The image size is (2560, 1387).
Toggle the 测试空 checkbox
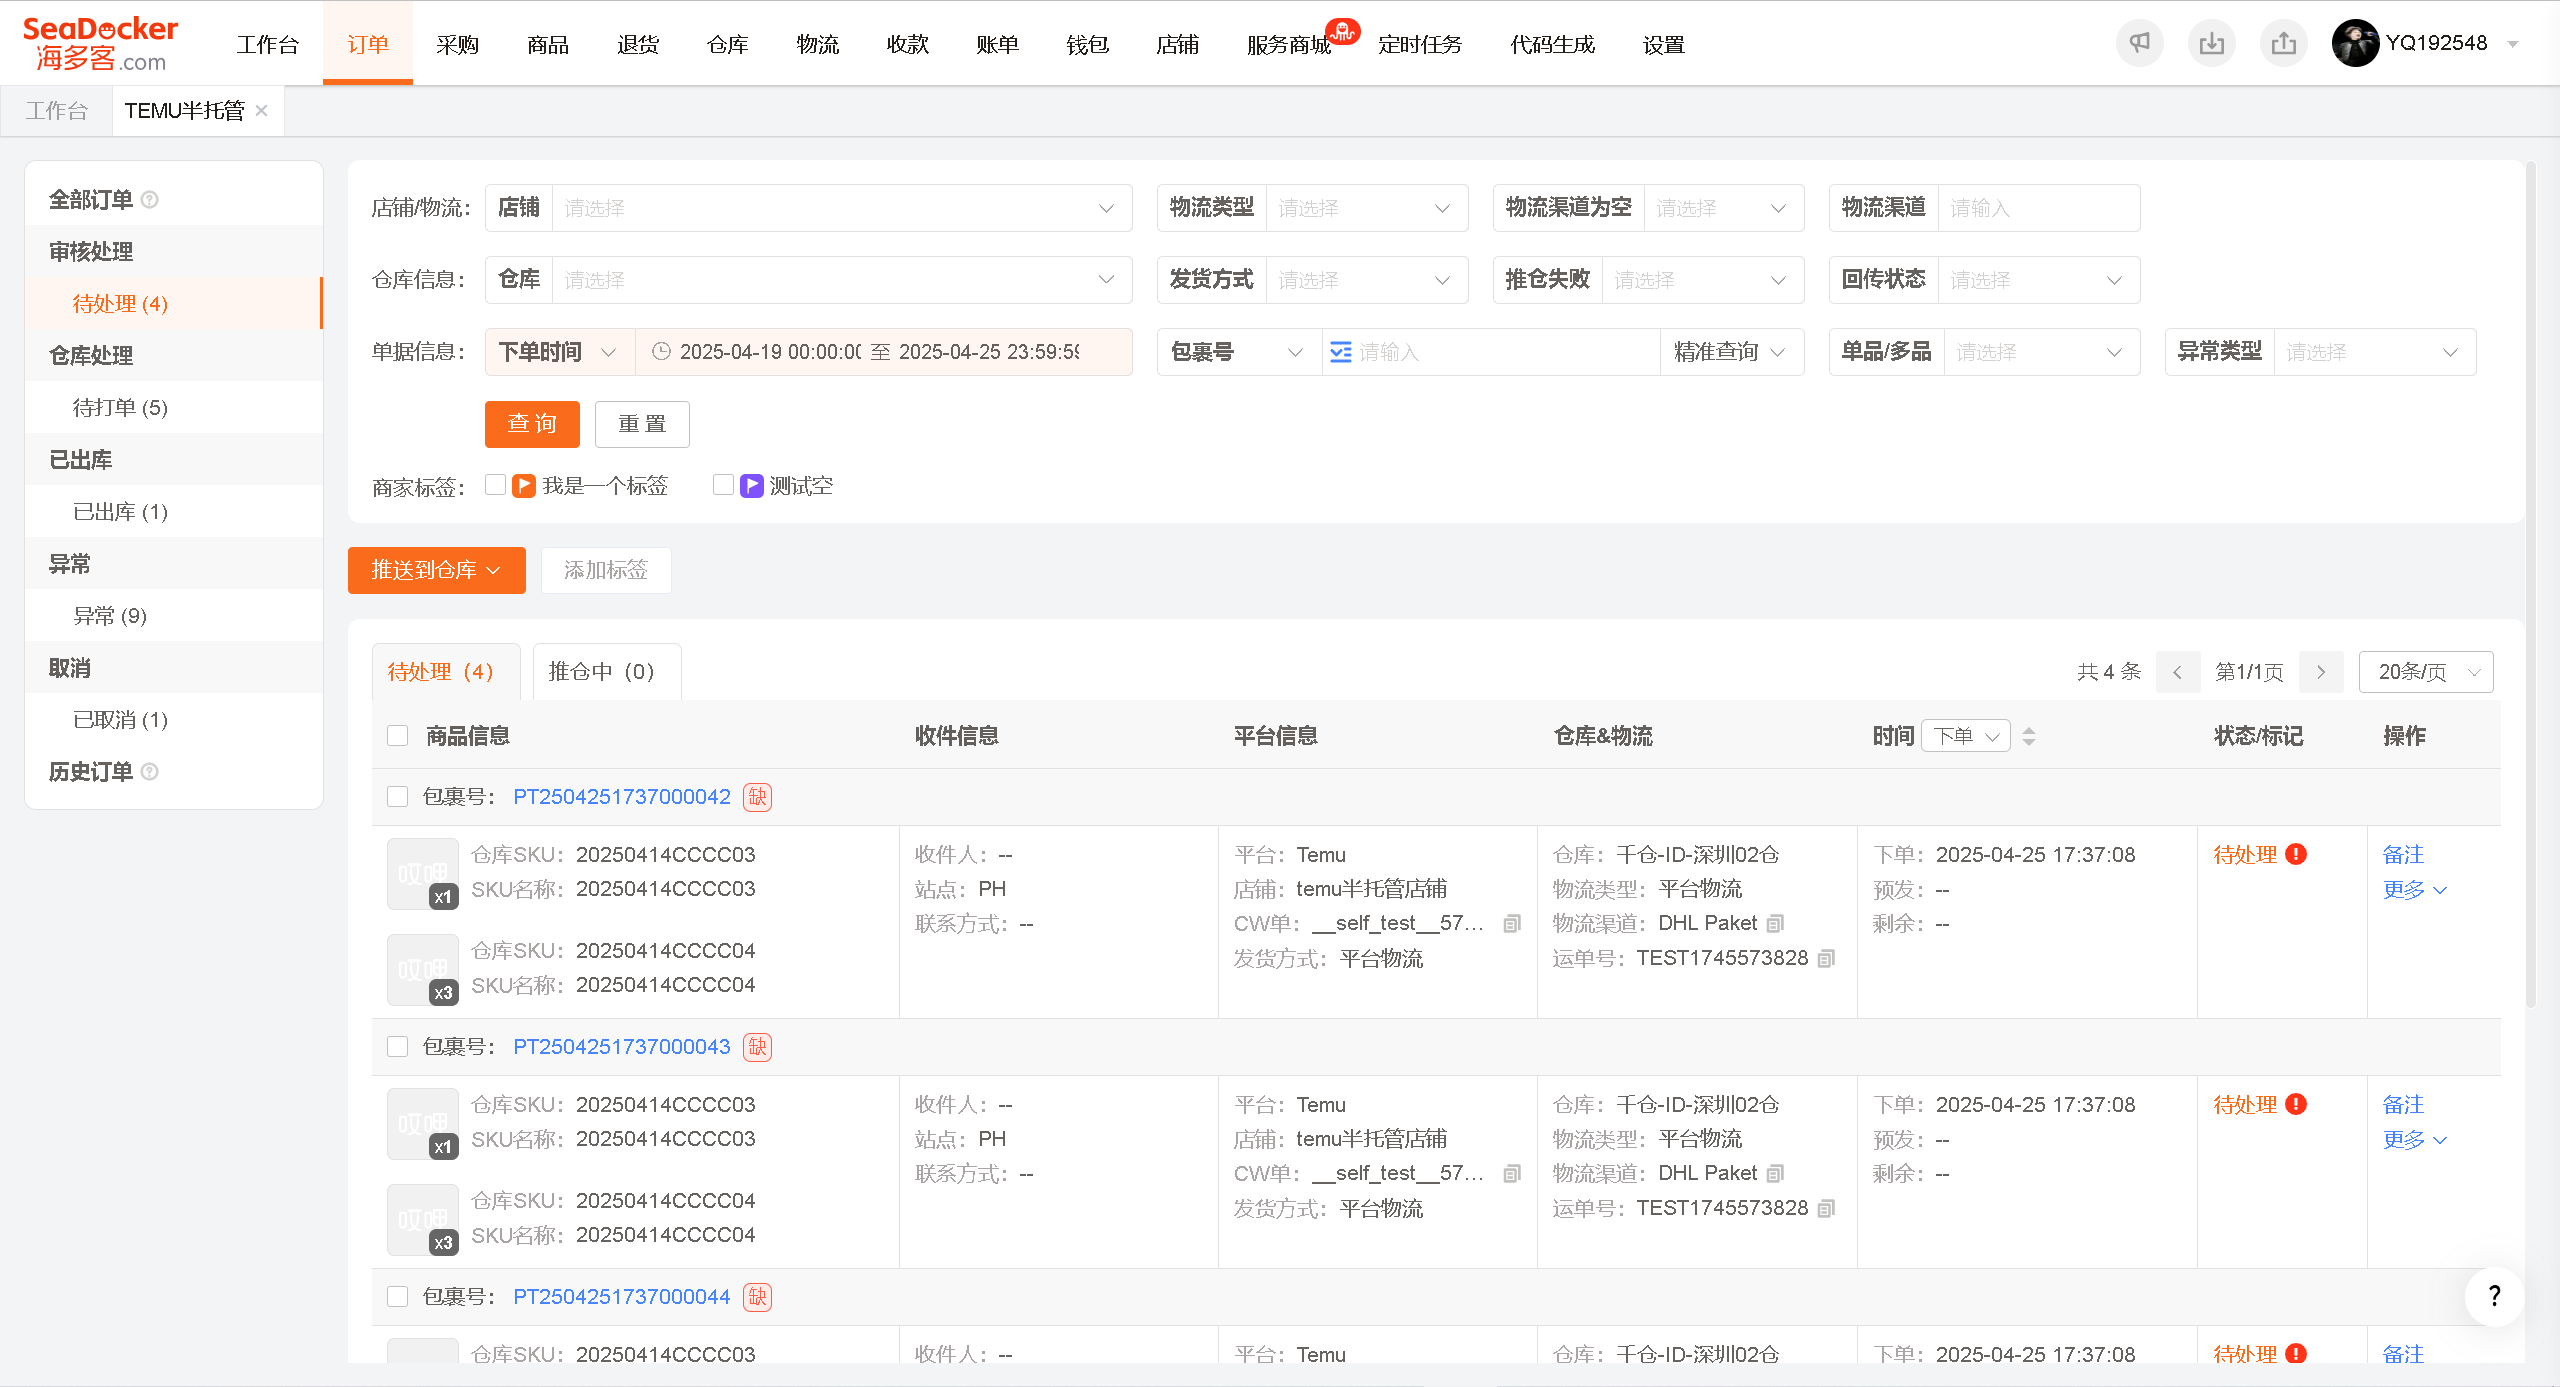[723, 485]
